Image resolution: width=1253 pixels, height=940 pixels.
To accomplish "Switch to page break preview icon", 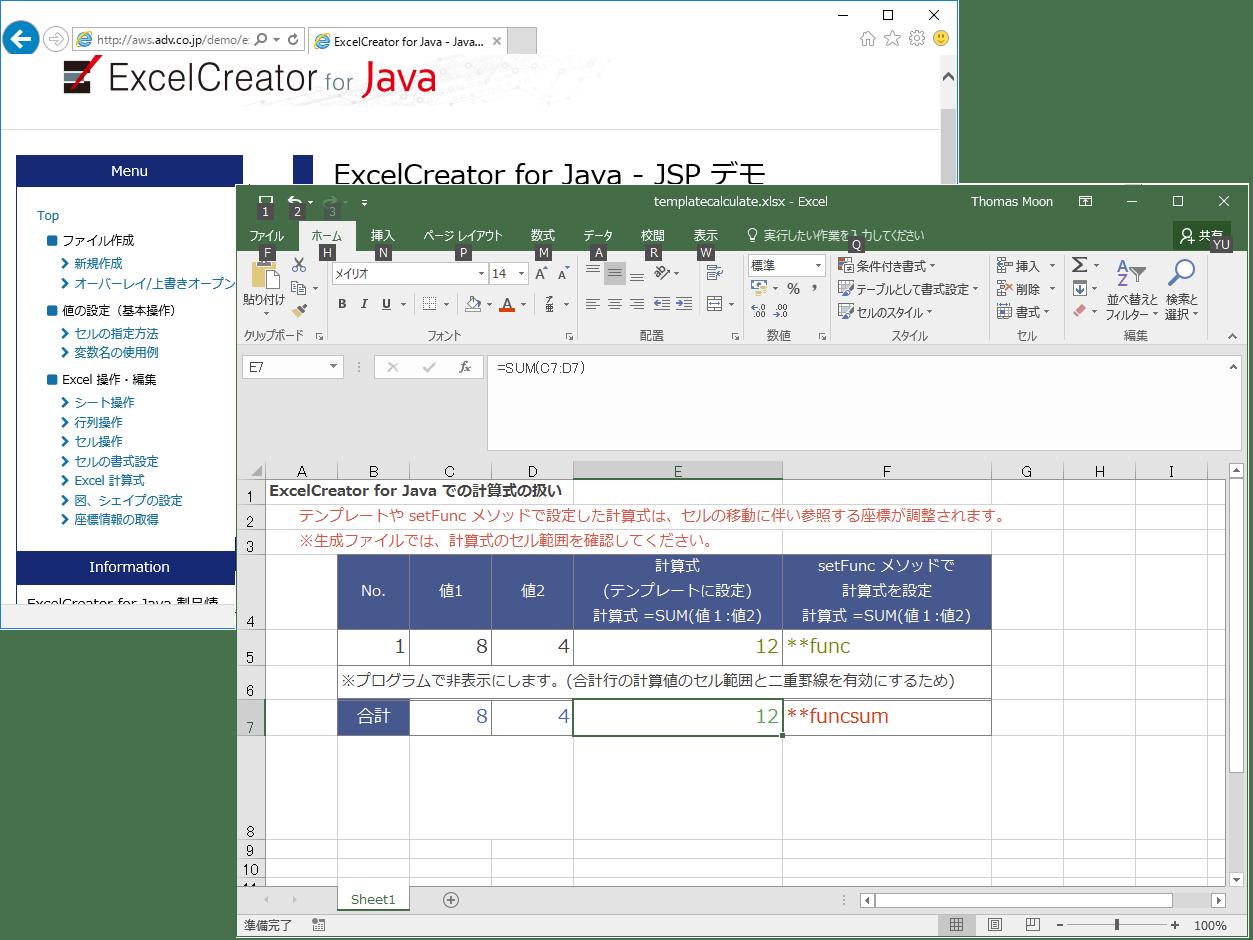I will tap(1032, 925).
